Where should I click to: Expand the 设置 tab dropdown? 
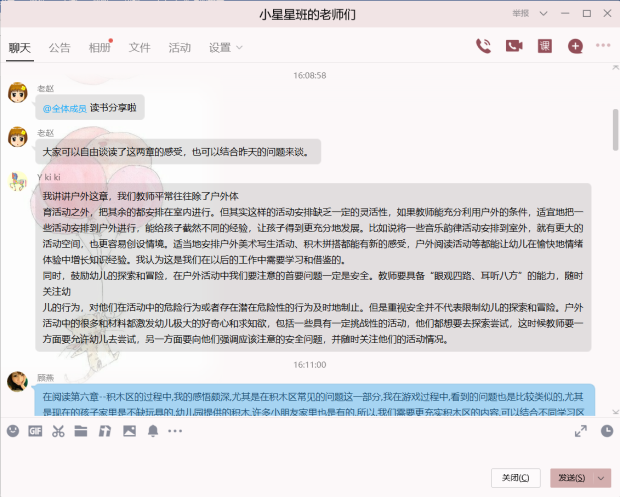237,48
